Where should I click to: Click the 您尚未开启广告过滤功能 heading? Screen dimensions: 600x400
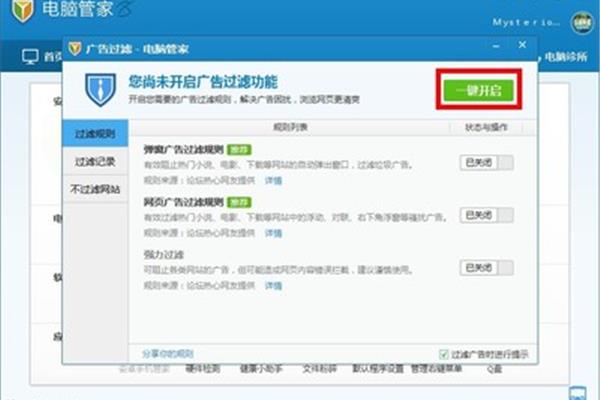click(203, 82)
